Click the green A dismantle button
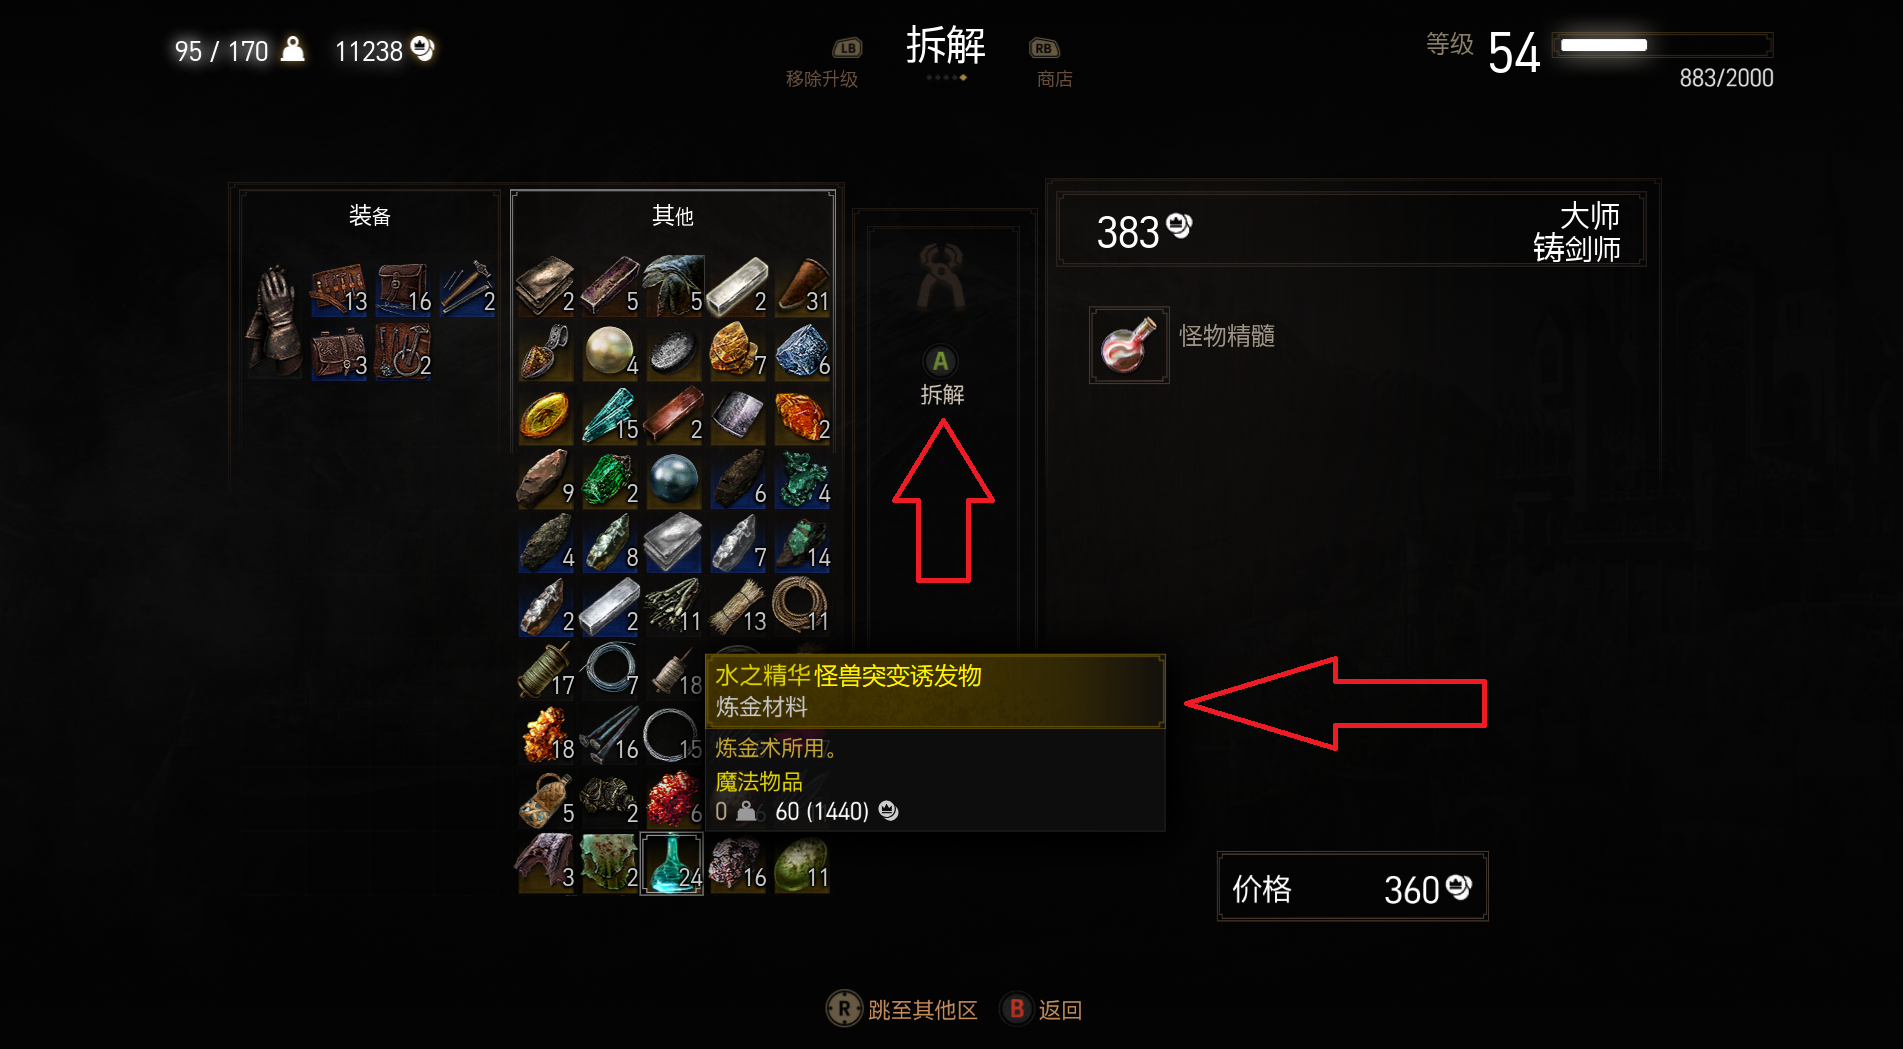Screen dimensions: 1903x1049 tap(940, 362)
